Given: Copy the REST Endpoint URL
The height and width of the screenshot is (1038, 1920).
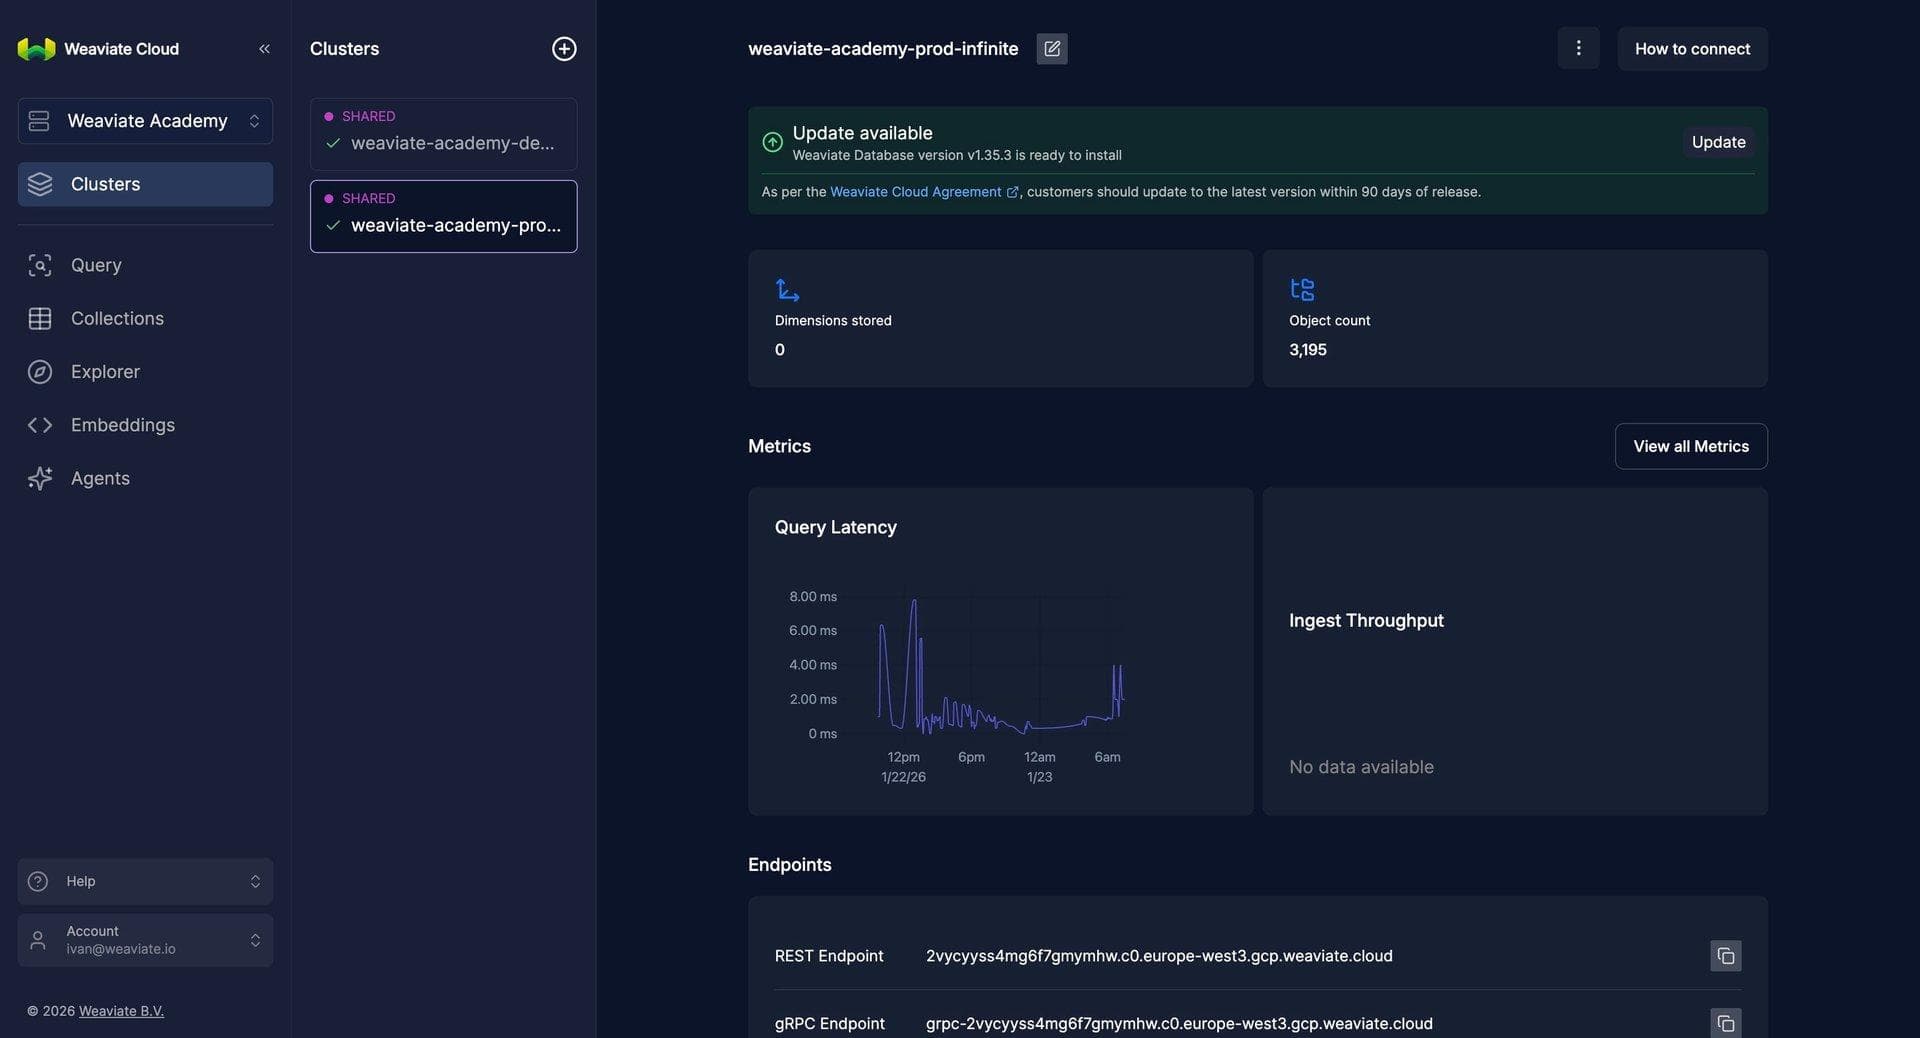Looking at the screenshot, I should pos(1725,956).
